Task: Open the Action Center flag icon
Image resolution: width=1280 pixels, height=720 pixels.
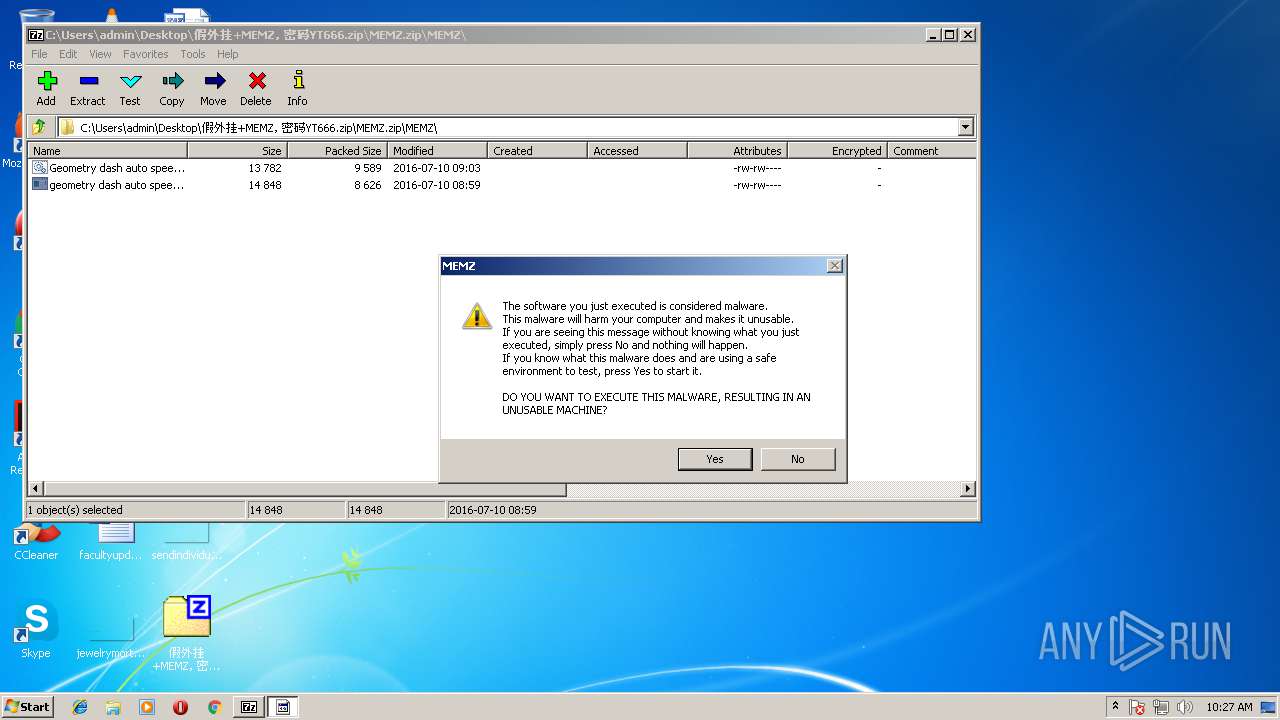Action: [x=1137, y=707]
